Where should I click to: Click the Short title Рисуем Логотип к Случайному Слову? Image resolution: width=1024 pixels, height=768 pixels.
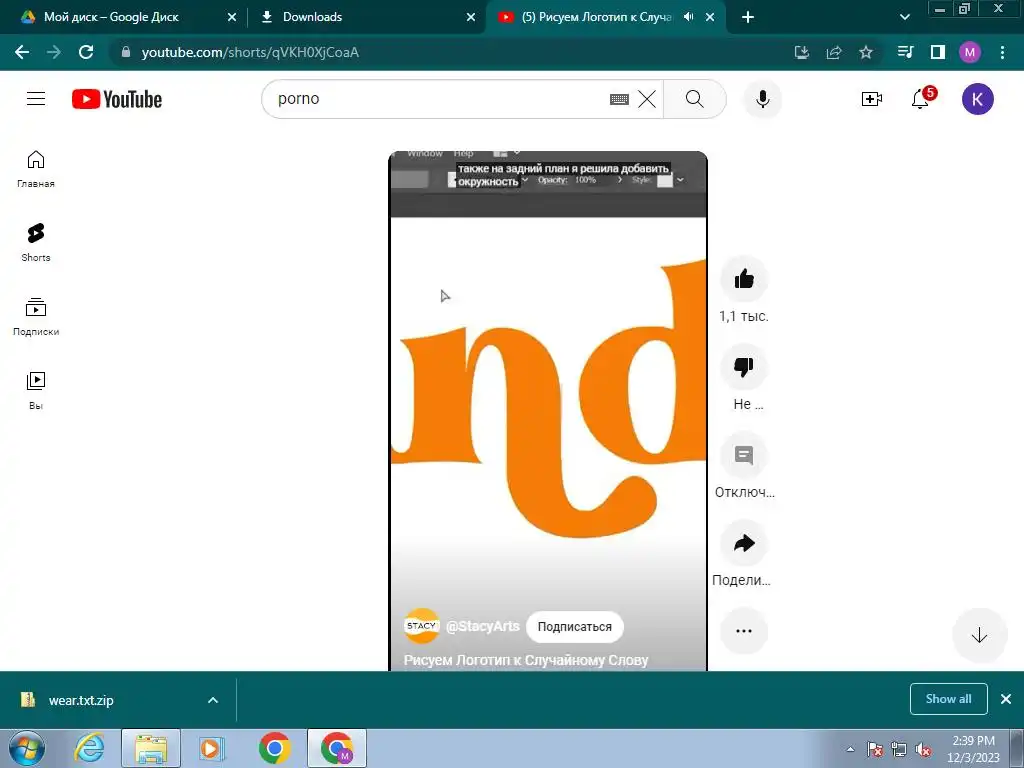(526, 660)
